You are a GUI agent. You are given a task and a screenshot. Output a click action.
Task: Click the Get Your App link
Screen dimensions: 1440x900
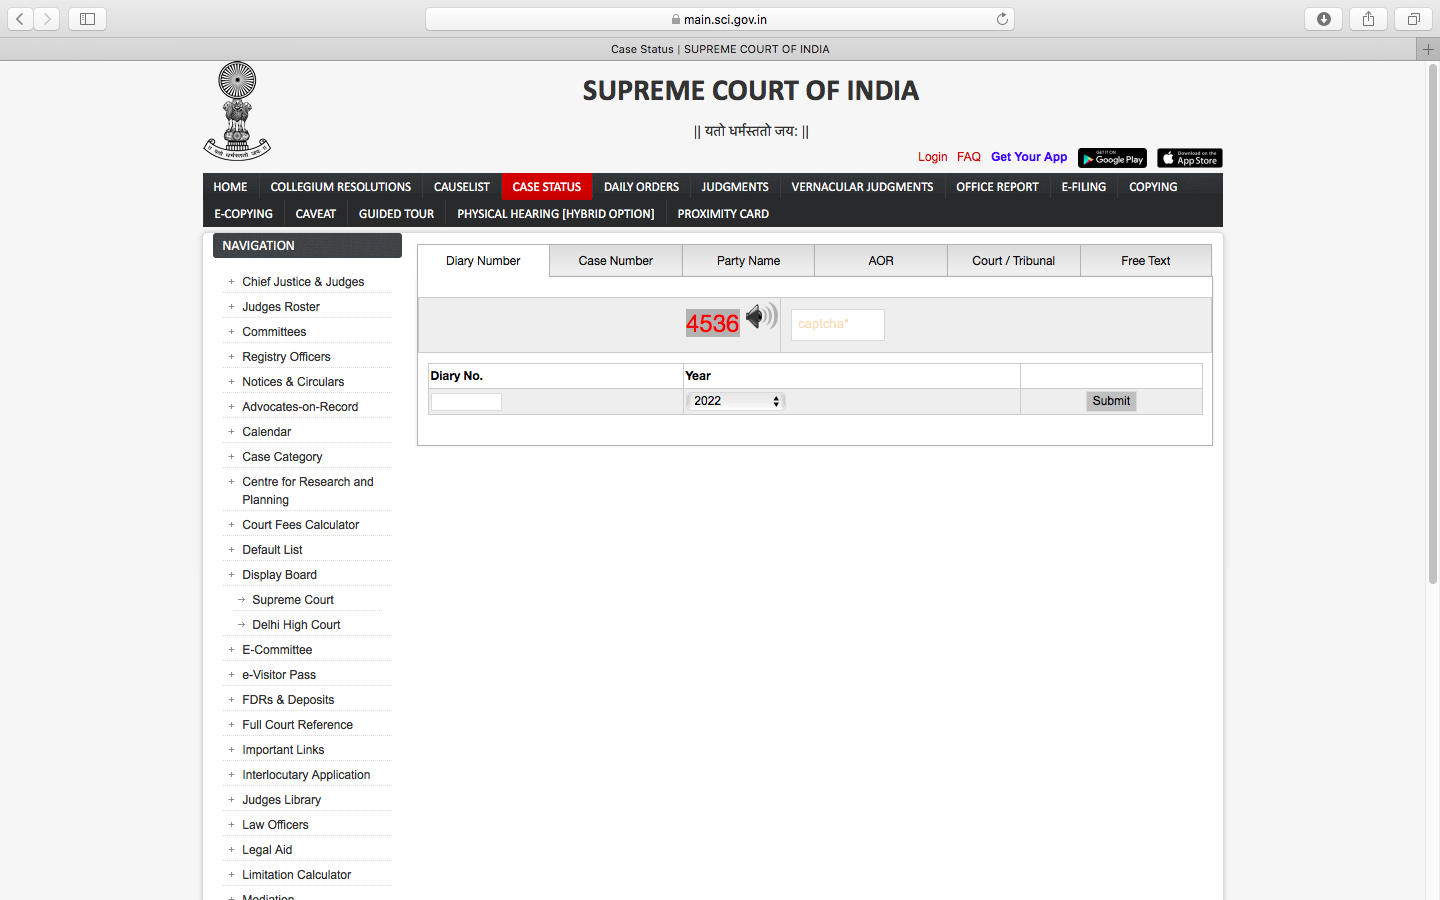[x=1029, y=157]
